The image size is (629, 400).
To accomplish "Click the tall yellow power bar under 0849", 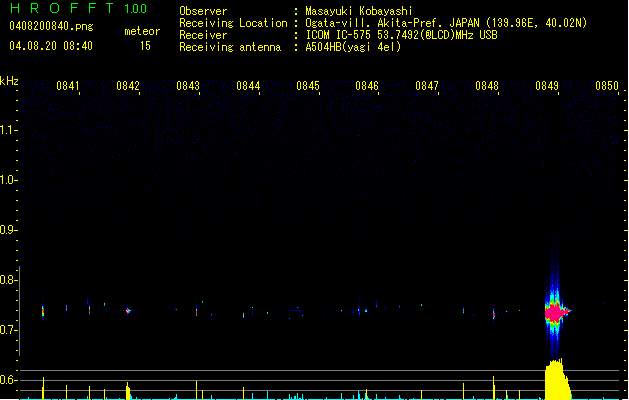I will 558,380.
